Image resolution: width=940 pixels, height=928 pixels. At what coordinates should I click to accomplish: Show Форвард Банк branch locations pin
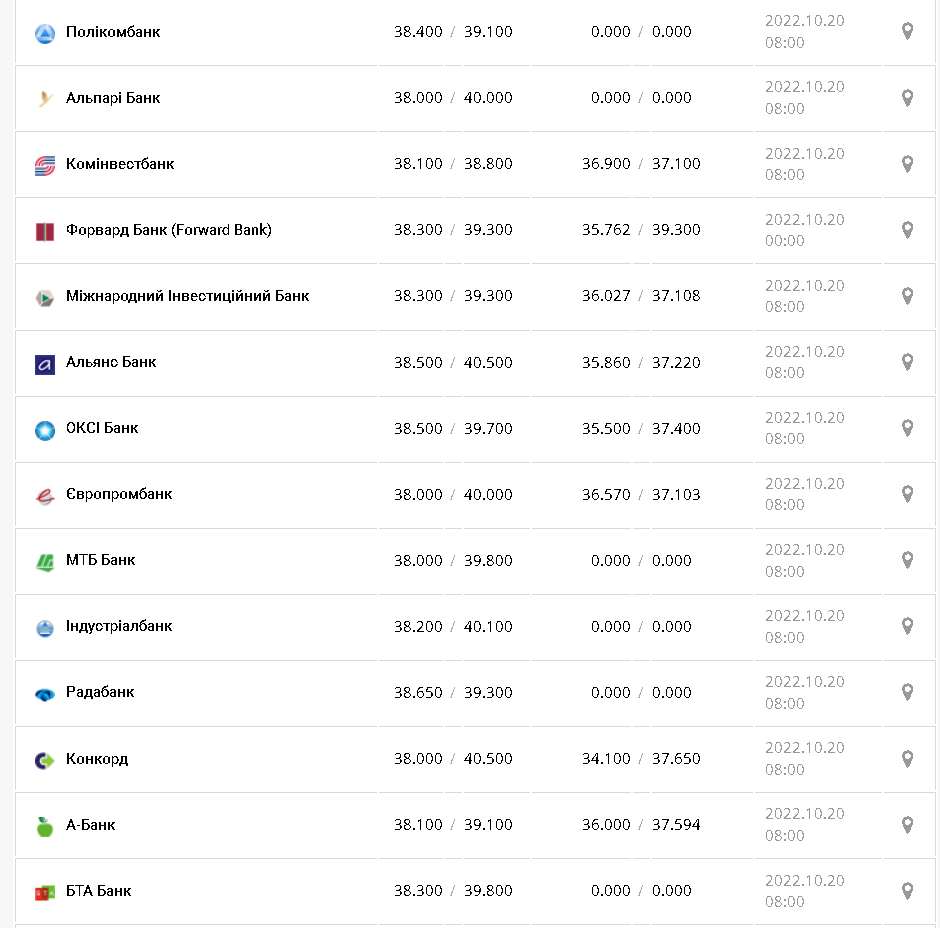point(907,230)
